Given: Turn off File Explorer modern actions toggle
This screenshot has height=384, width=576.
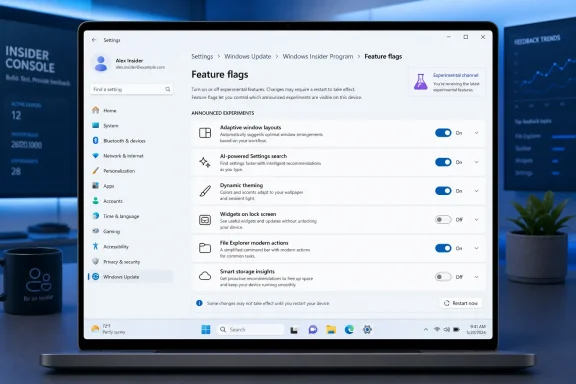Looking at the screenshot, I should (x=443, y=248).
